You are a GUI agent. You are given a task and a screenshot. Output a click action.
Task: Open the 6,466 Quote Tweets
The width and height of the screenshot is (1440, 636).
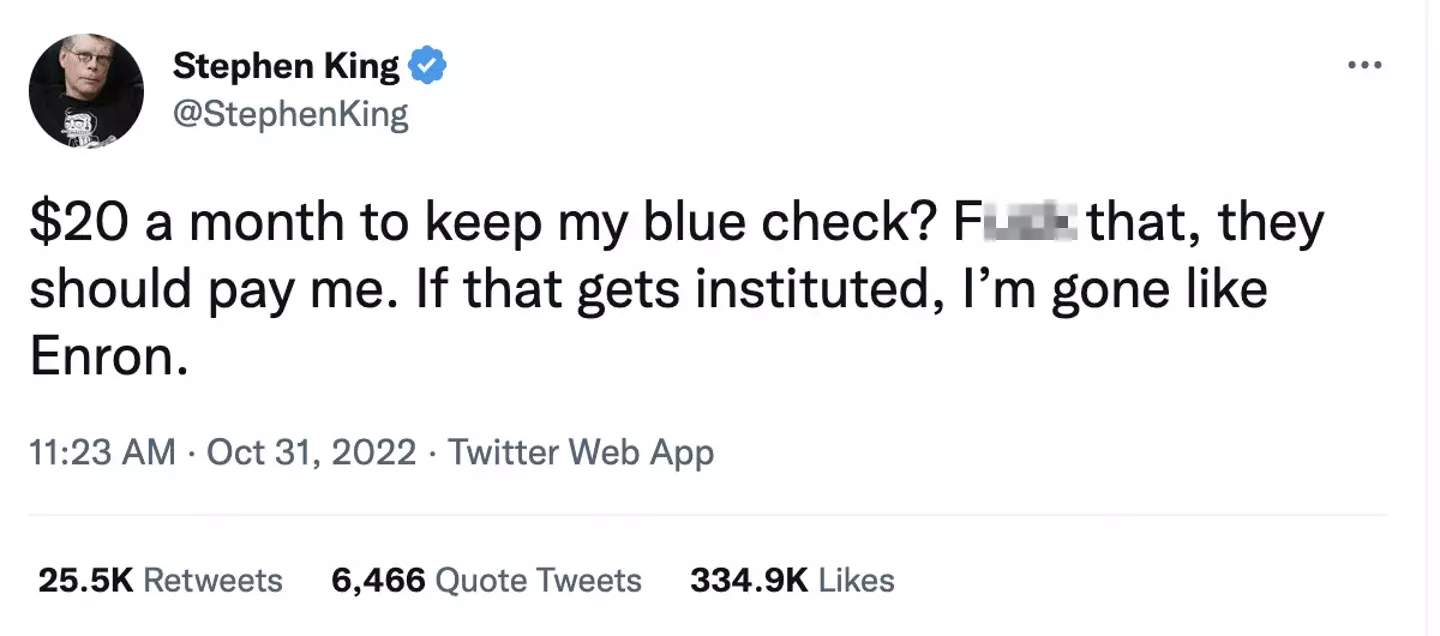pyautogui.click(x=487, y=579)
